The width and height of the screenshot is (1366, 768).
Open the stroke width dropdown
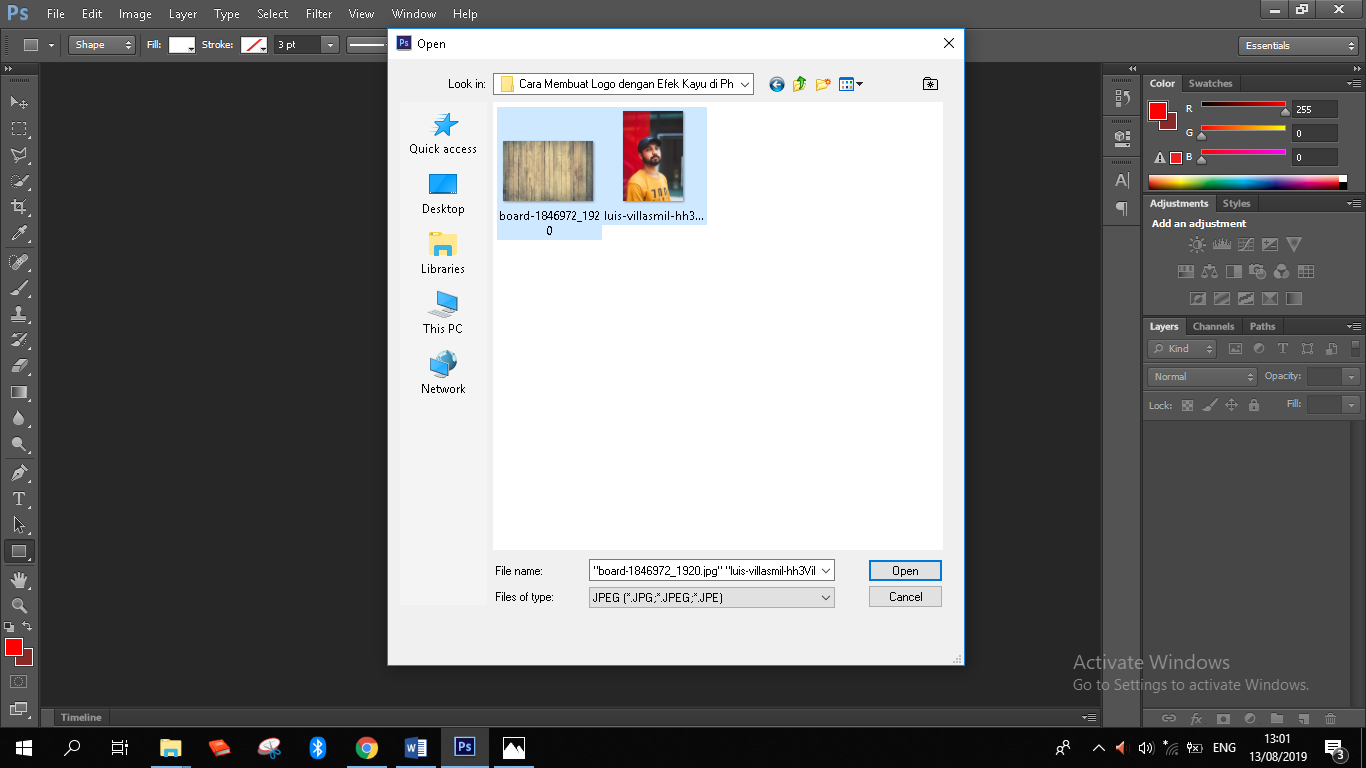[x=330, y=45]
